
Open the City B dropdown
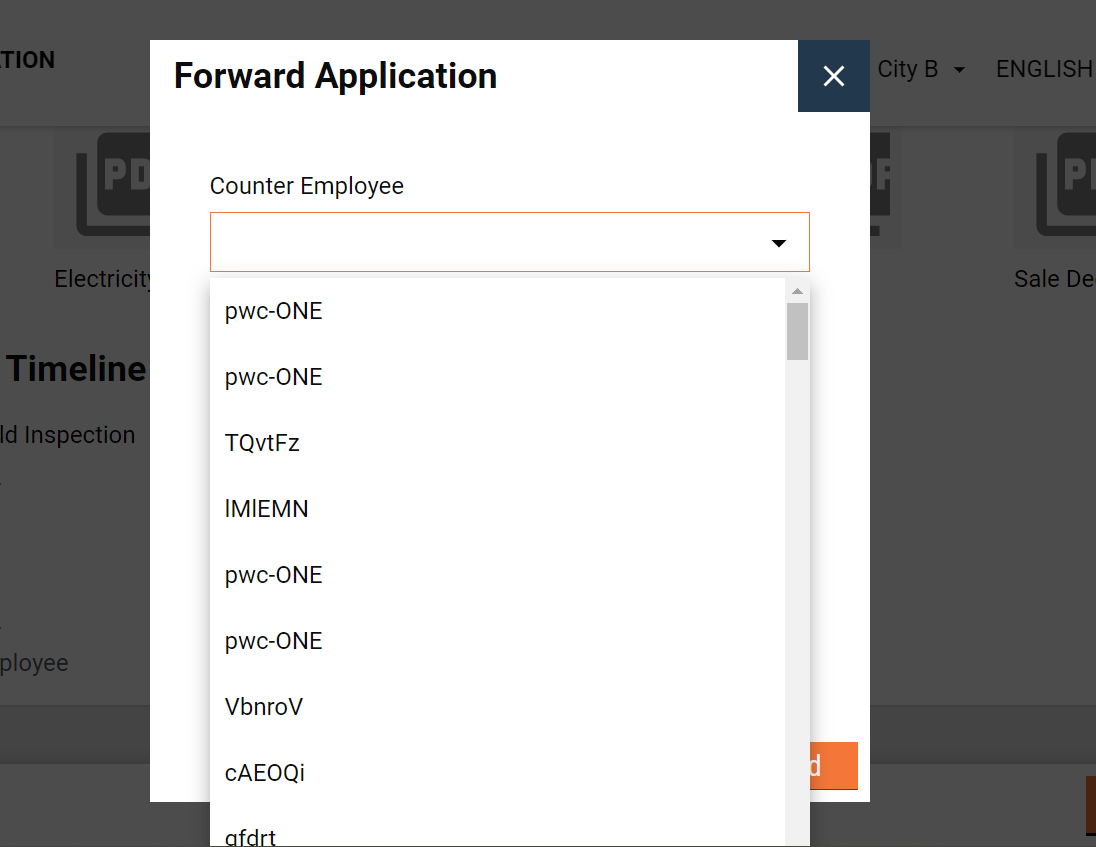click(921, 69)
